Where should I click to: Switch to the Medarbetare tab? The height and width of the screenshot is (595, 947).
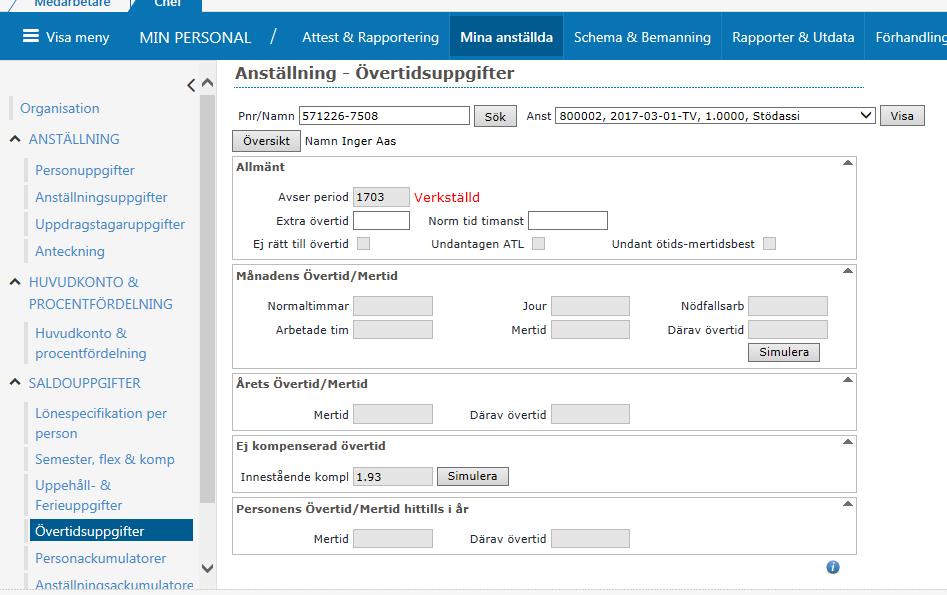pos(72,4)
